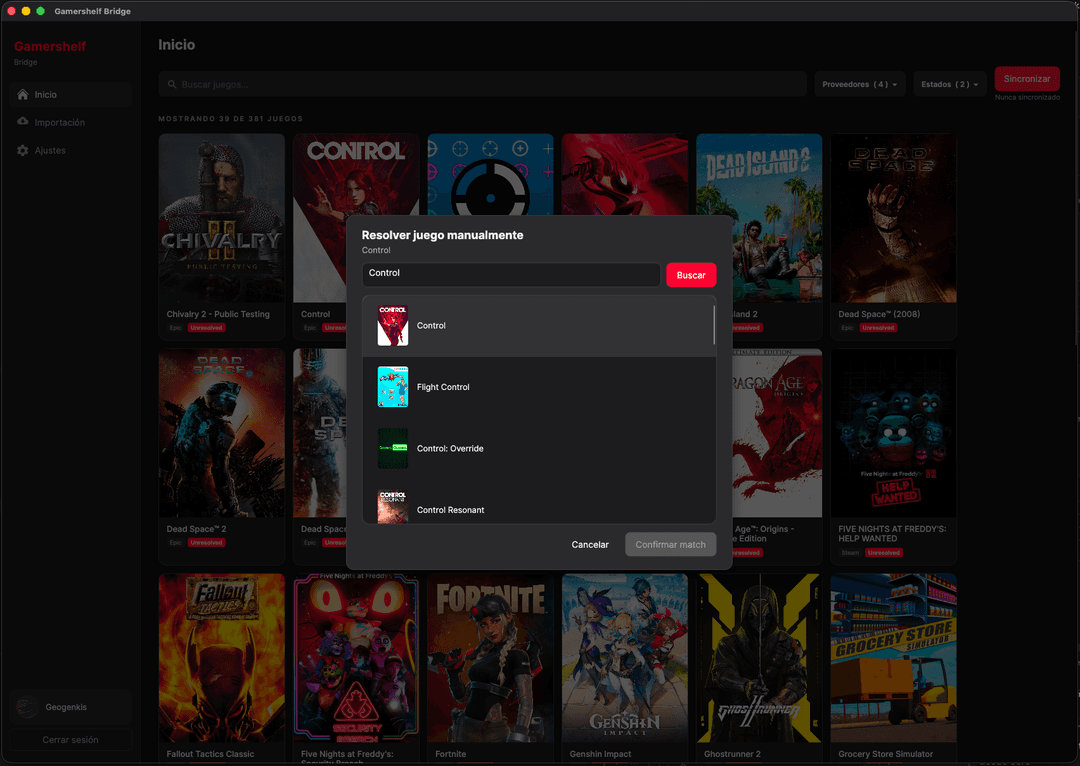Image resolution: width=1080 pixels, height=766 pixels.
Task: Open the Importación sidebar section
Action: coord(60,122)
